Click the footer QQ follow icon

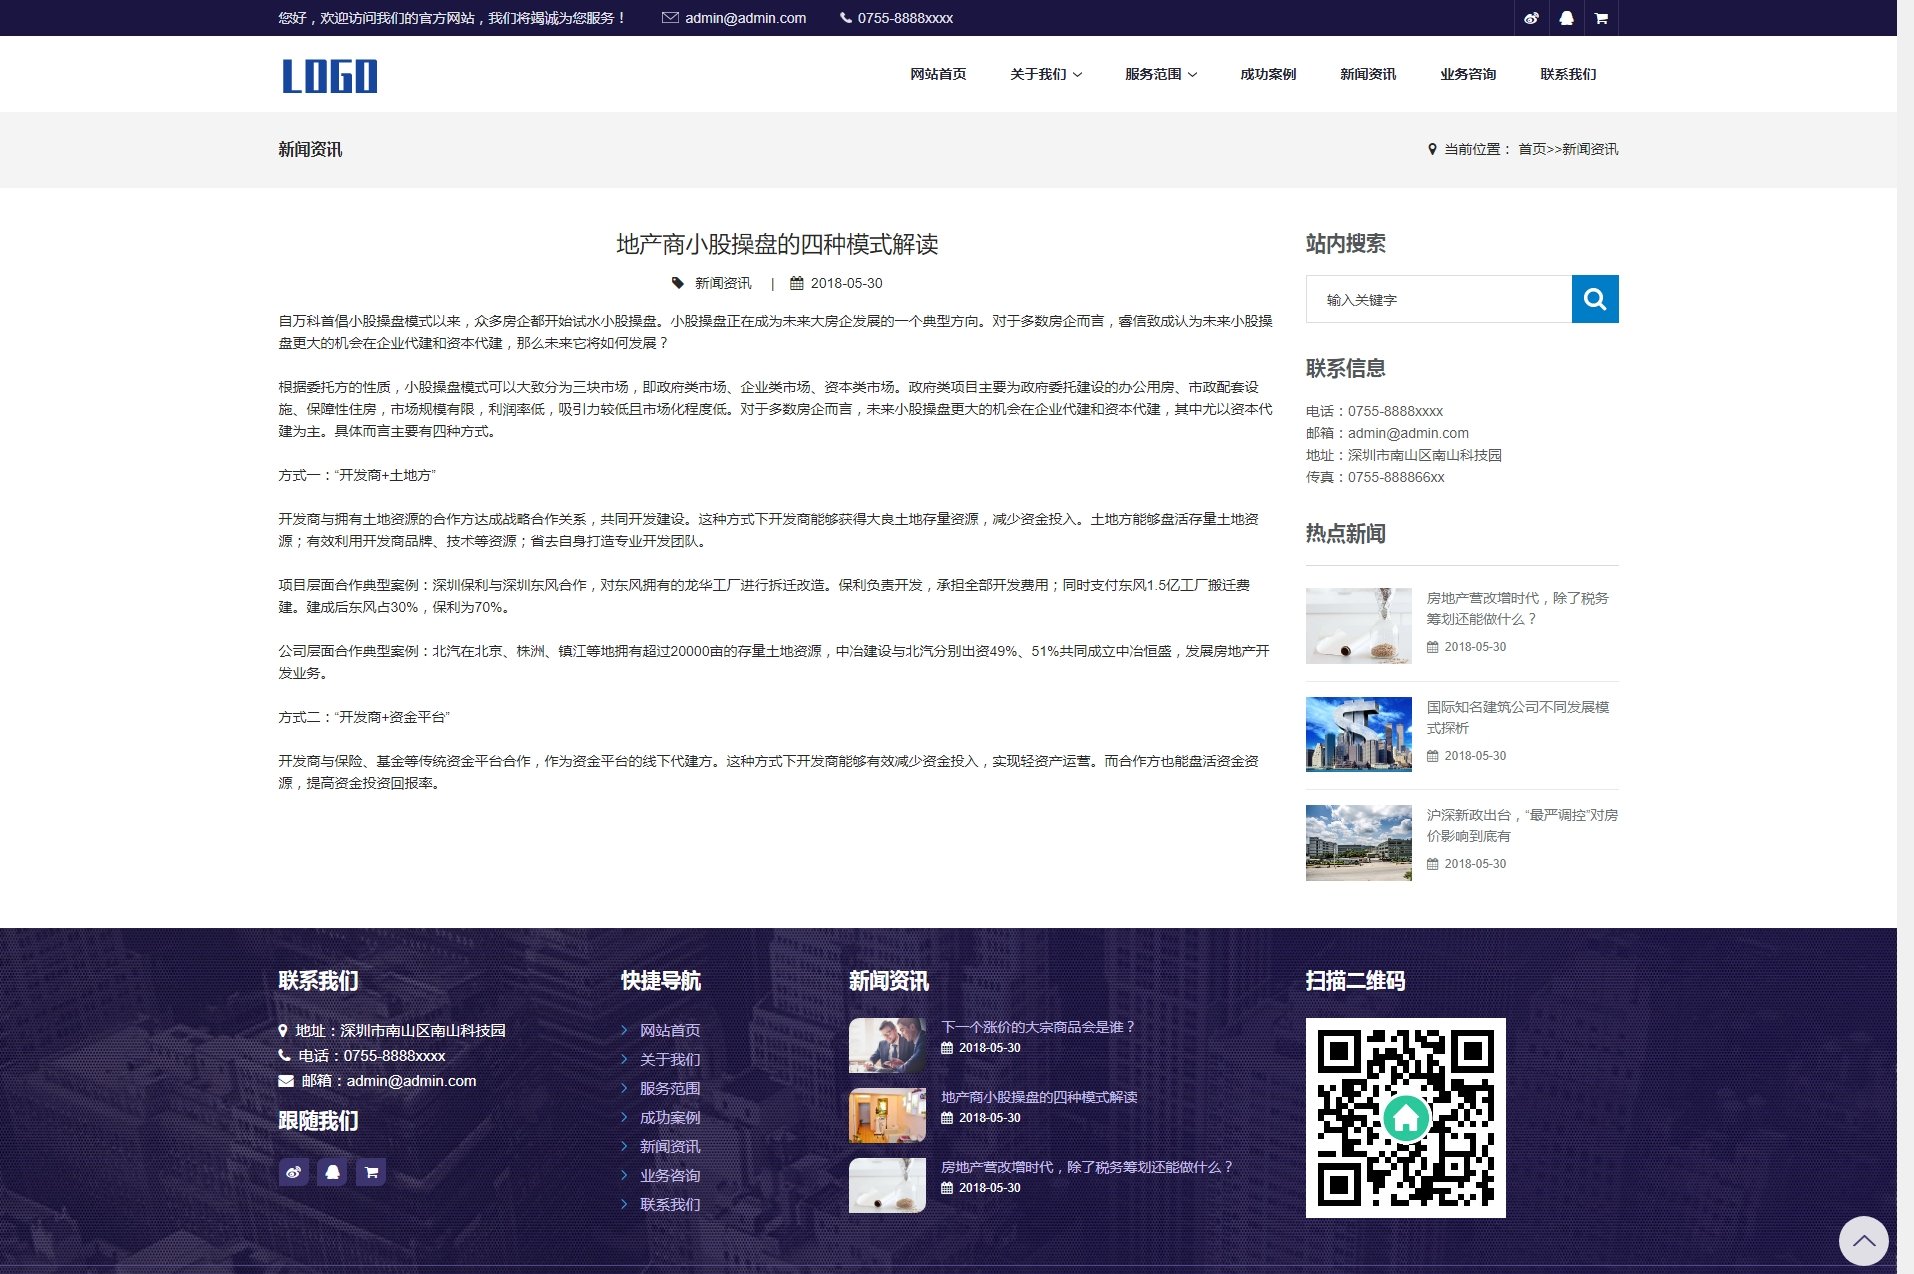pos(332,1172)
